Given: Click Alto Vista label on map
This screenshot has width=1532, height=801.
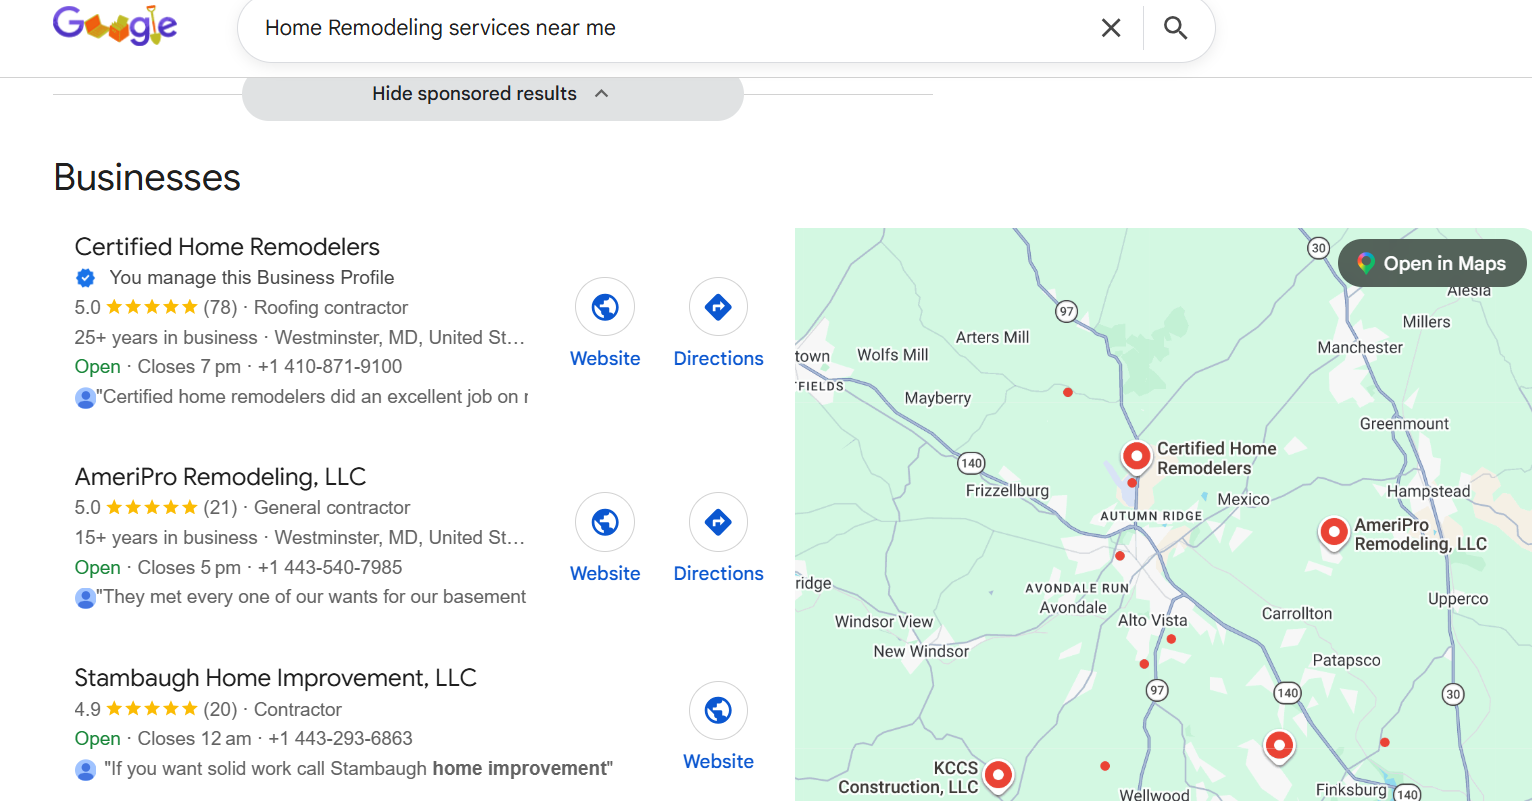Looking at the screenshot, I should [x=1153, y=620].
